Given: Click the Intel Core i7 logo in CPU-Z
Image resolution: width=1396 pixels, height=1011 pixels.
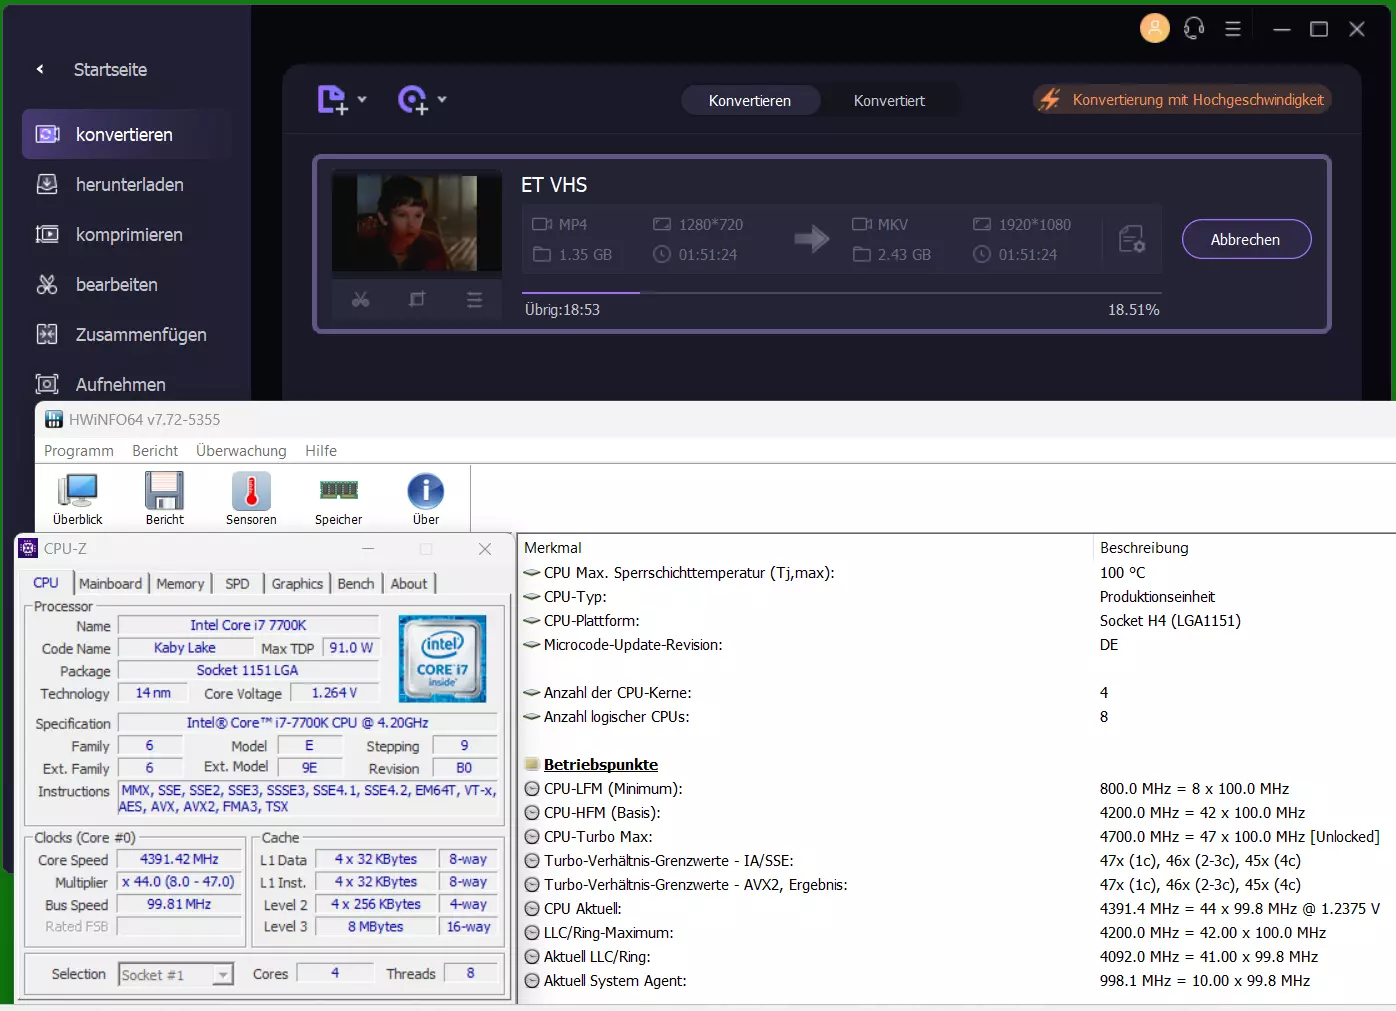Looking at the screenshot, I should point(442,658).
